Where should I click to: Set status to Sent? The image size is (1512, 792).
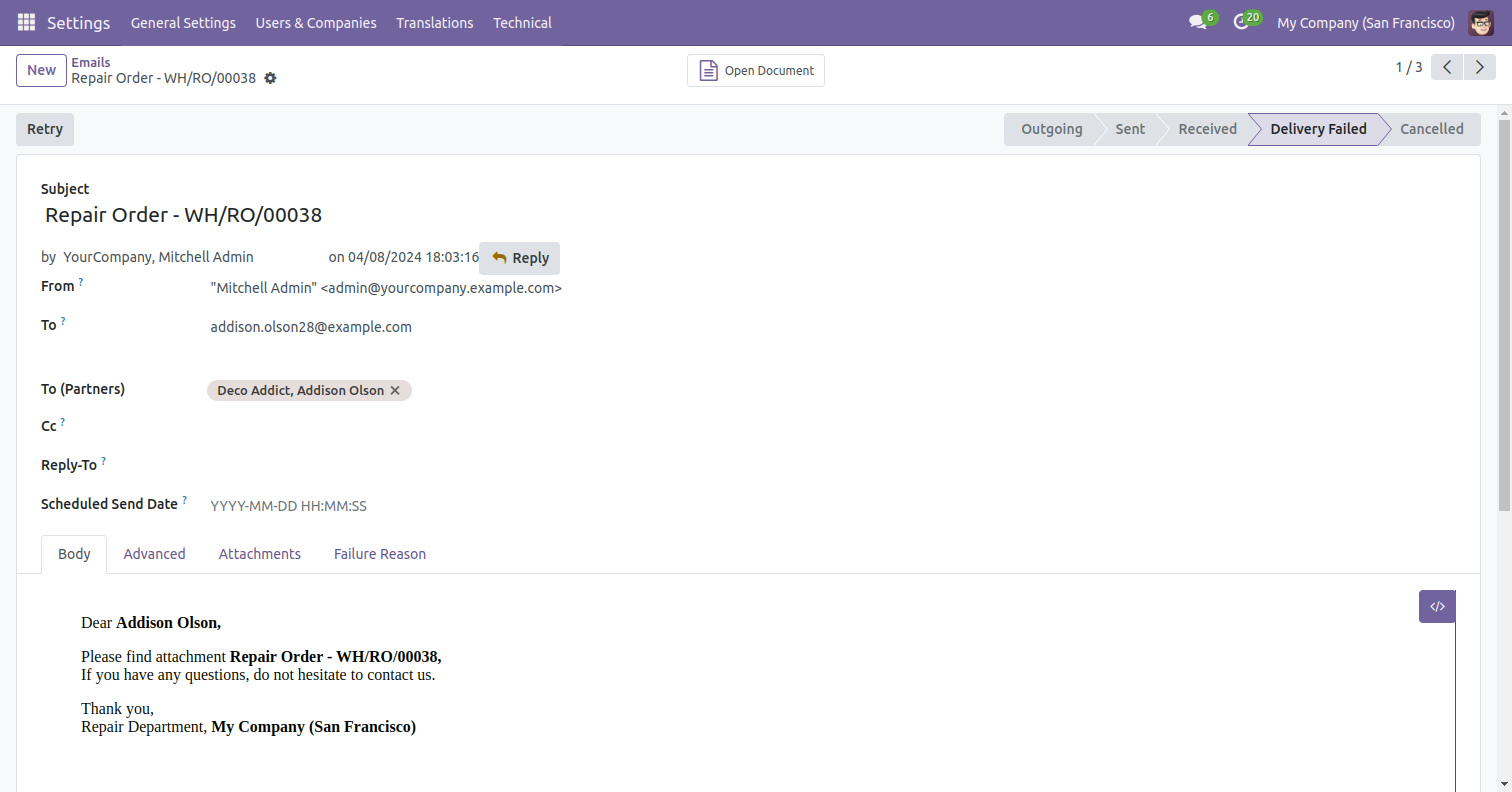click(x=1130, y=129)
